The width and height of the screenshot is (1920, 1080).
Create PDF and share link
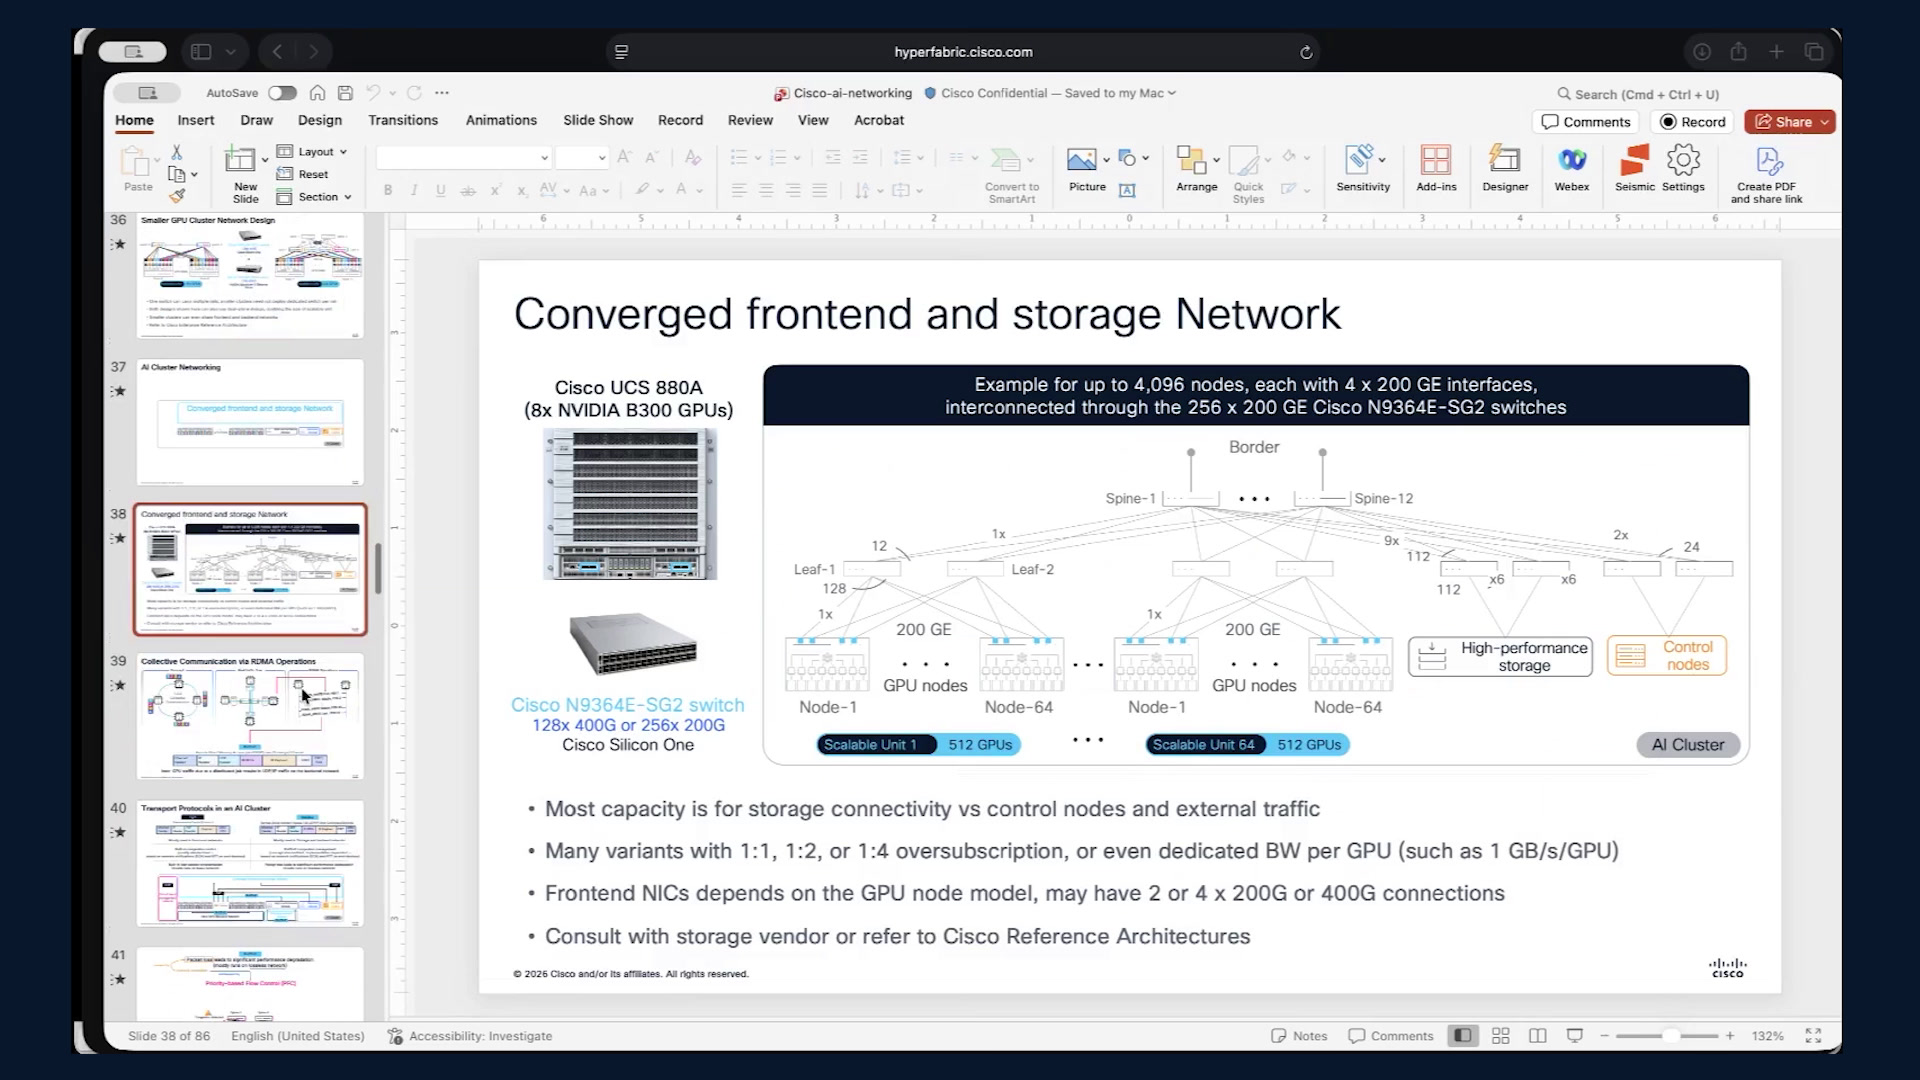tap(1766, 175)
